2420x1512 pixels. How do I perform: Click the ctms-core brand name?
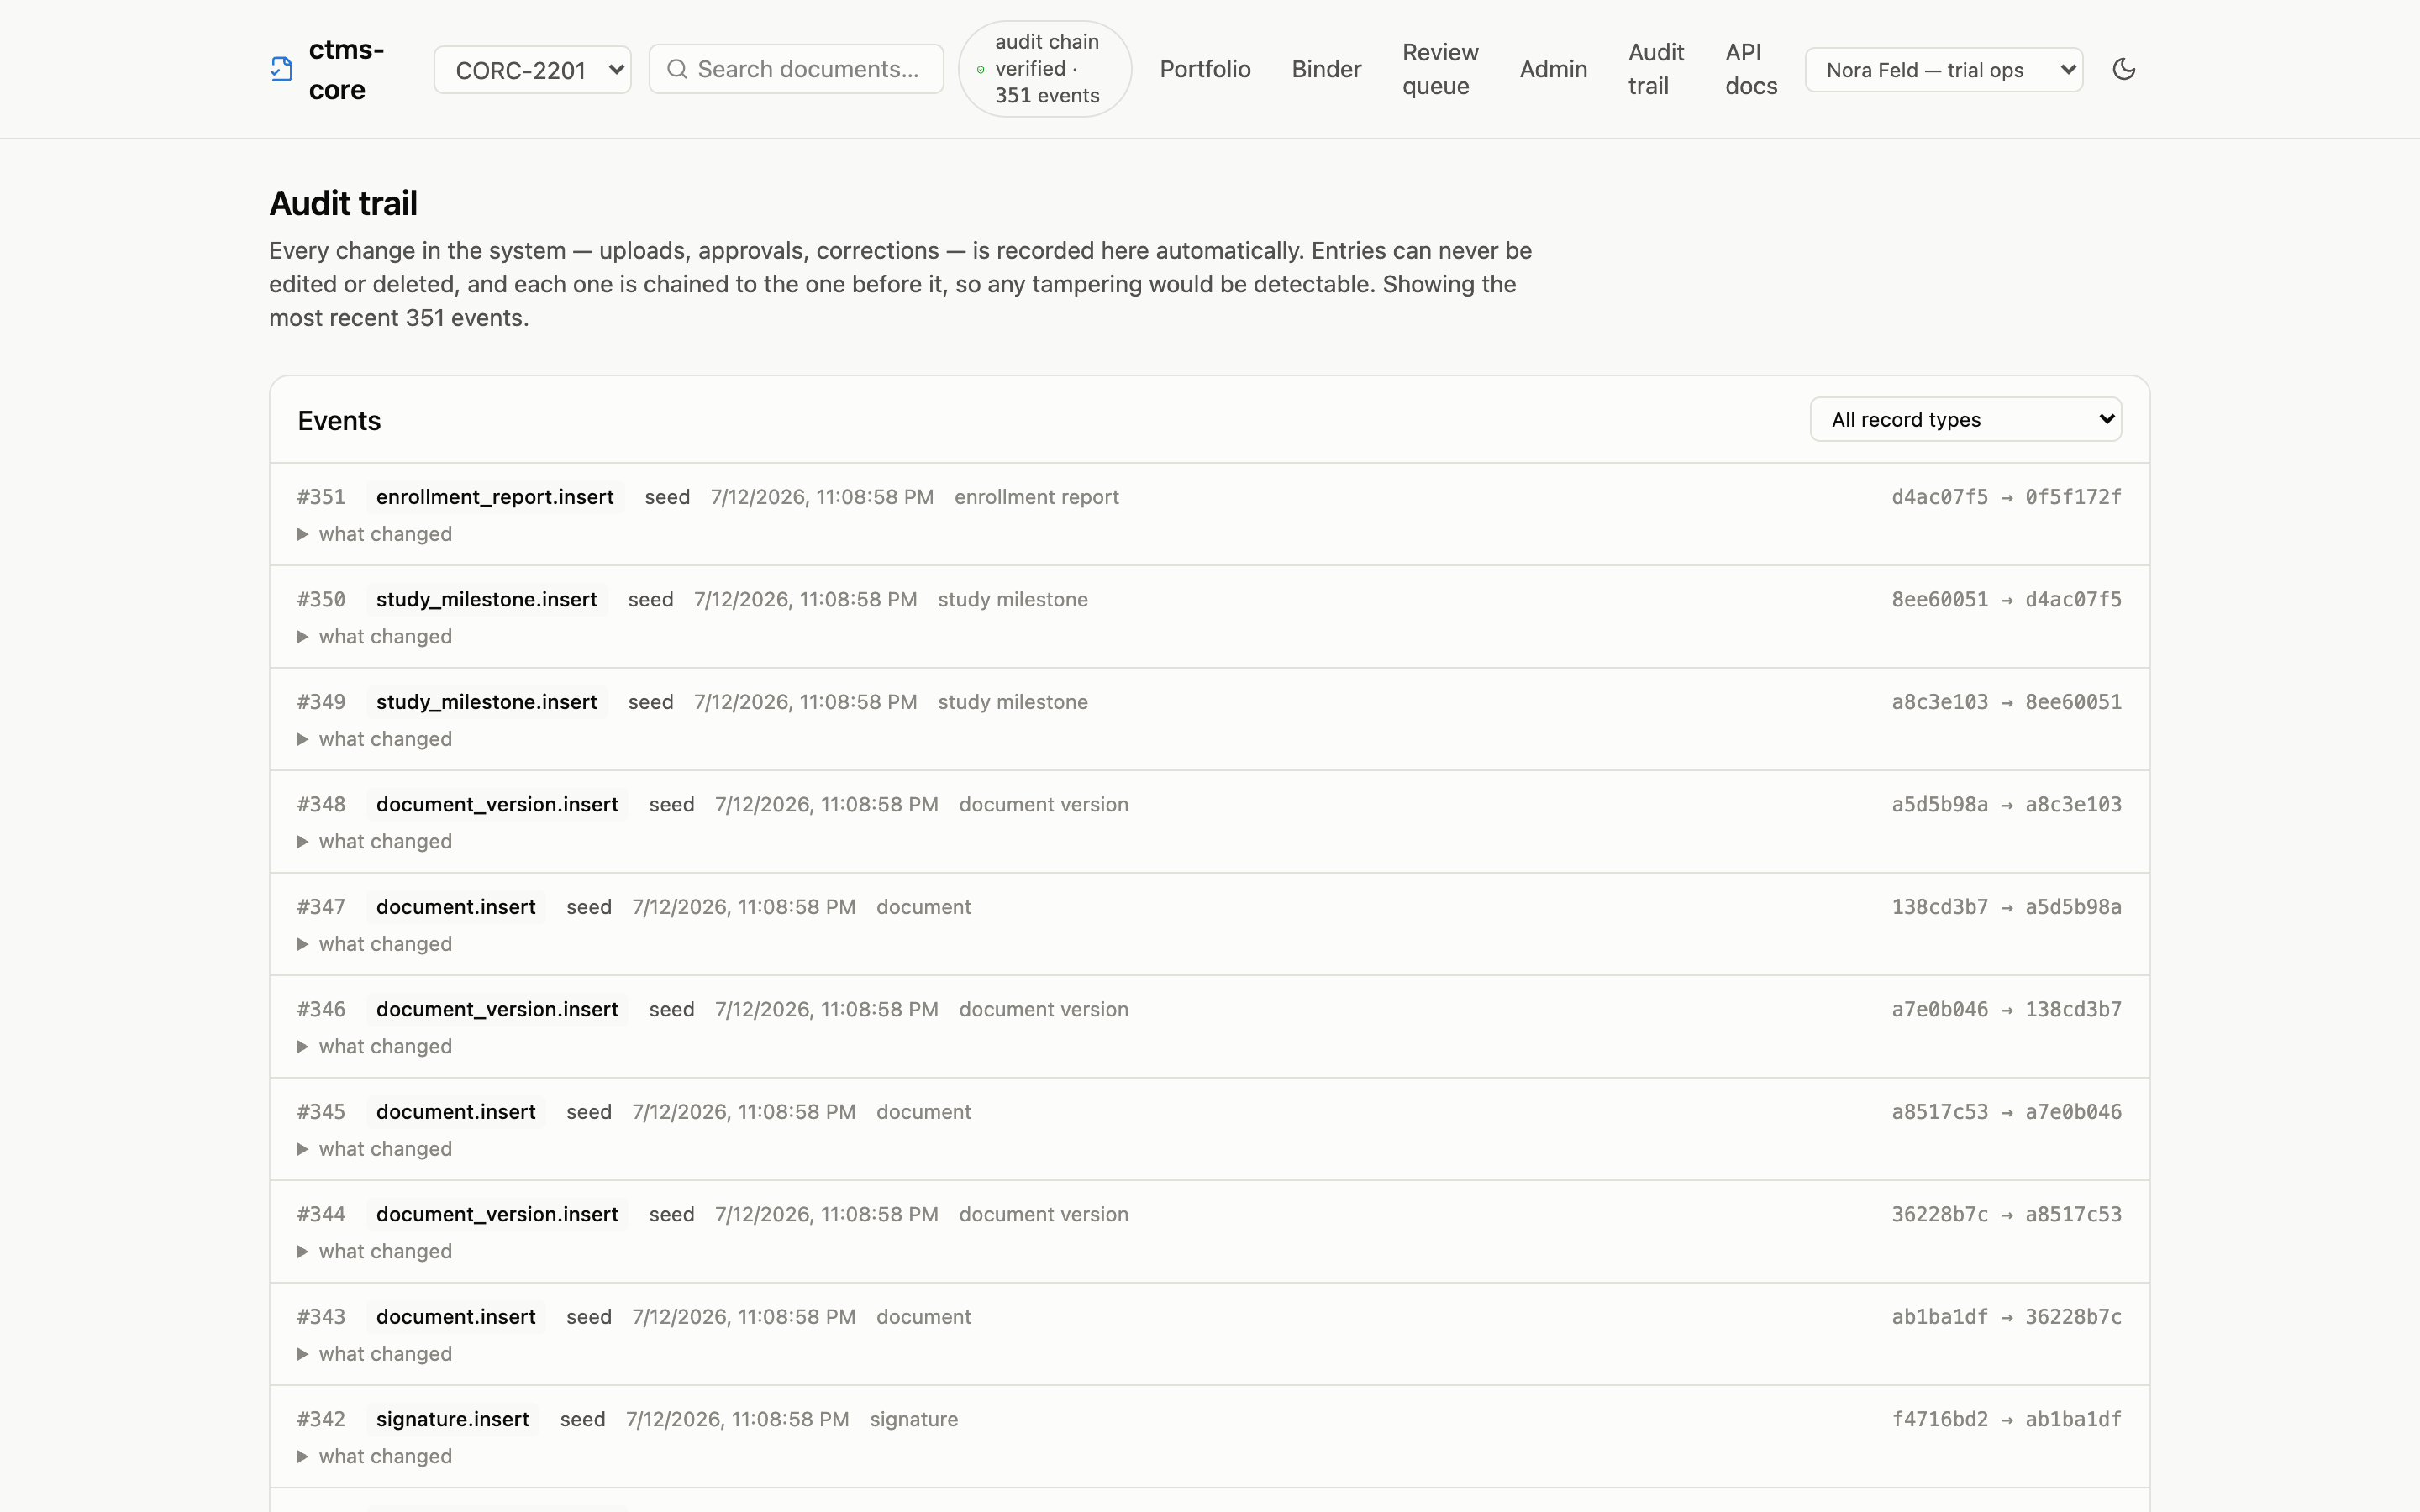[x=346, y=69]
